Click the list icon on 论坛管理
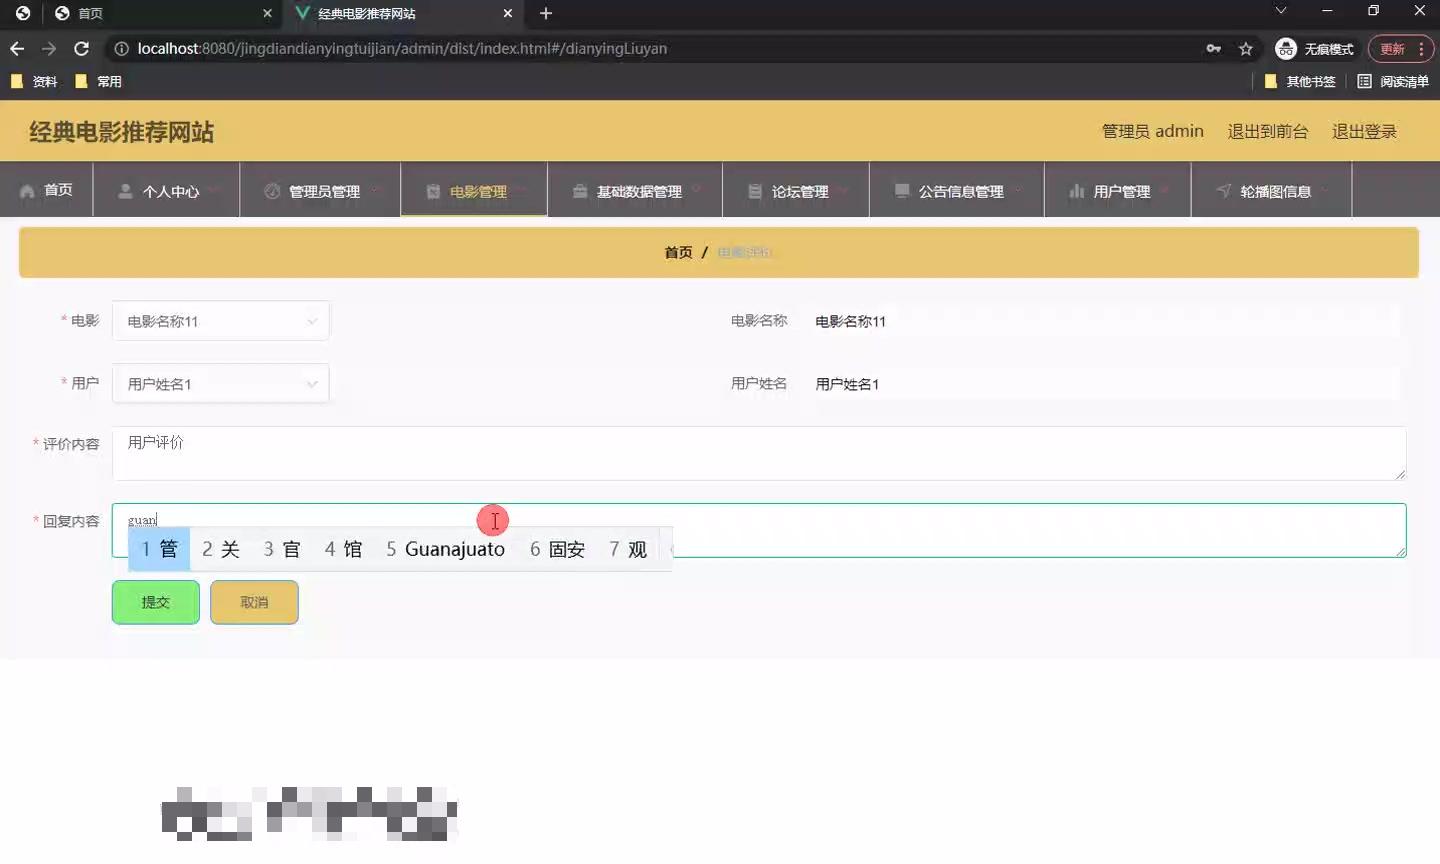 (x=754, y=190)
